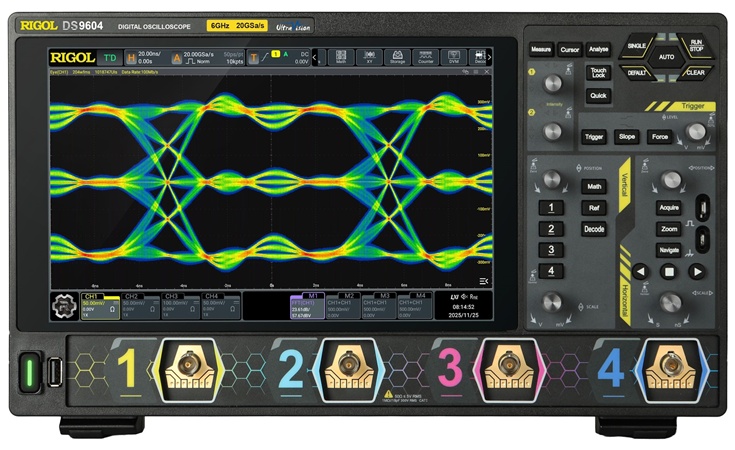Screen dimensions: 735x450
Task: Push the multifunction knob 1
Action: pyautogui.click(x=553, y=84)
